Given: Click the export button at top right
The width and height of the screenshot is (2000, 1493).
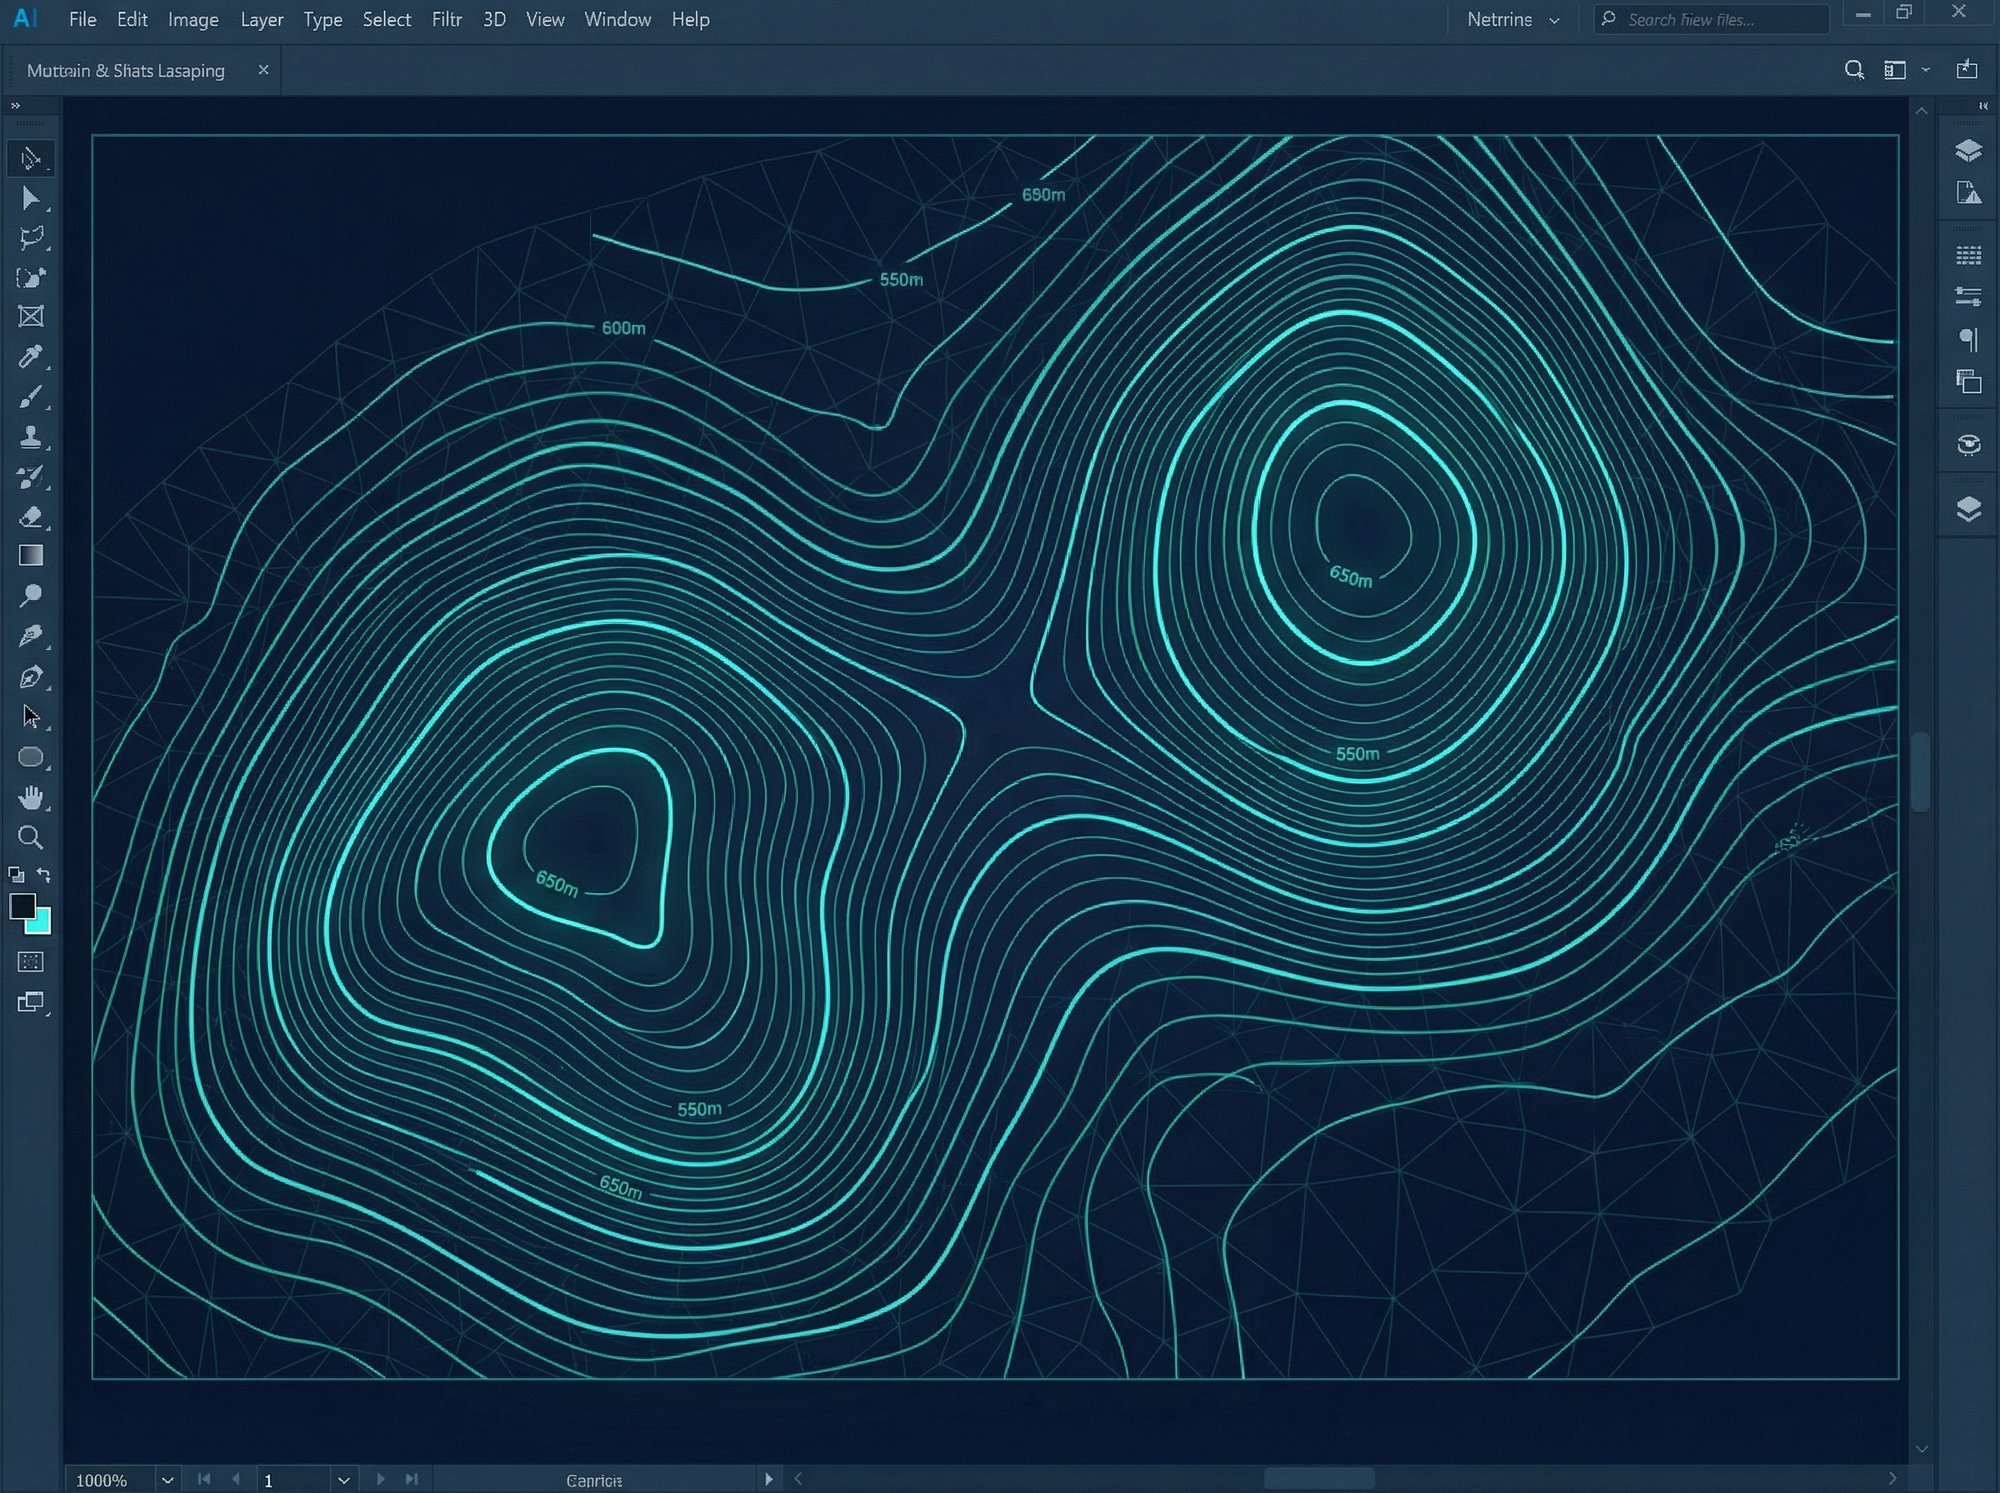Looking at the screenshot, I should pos(1967,70).
